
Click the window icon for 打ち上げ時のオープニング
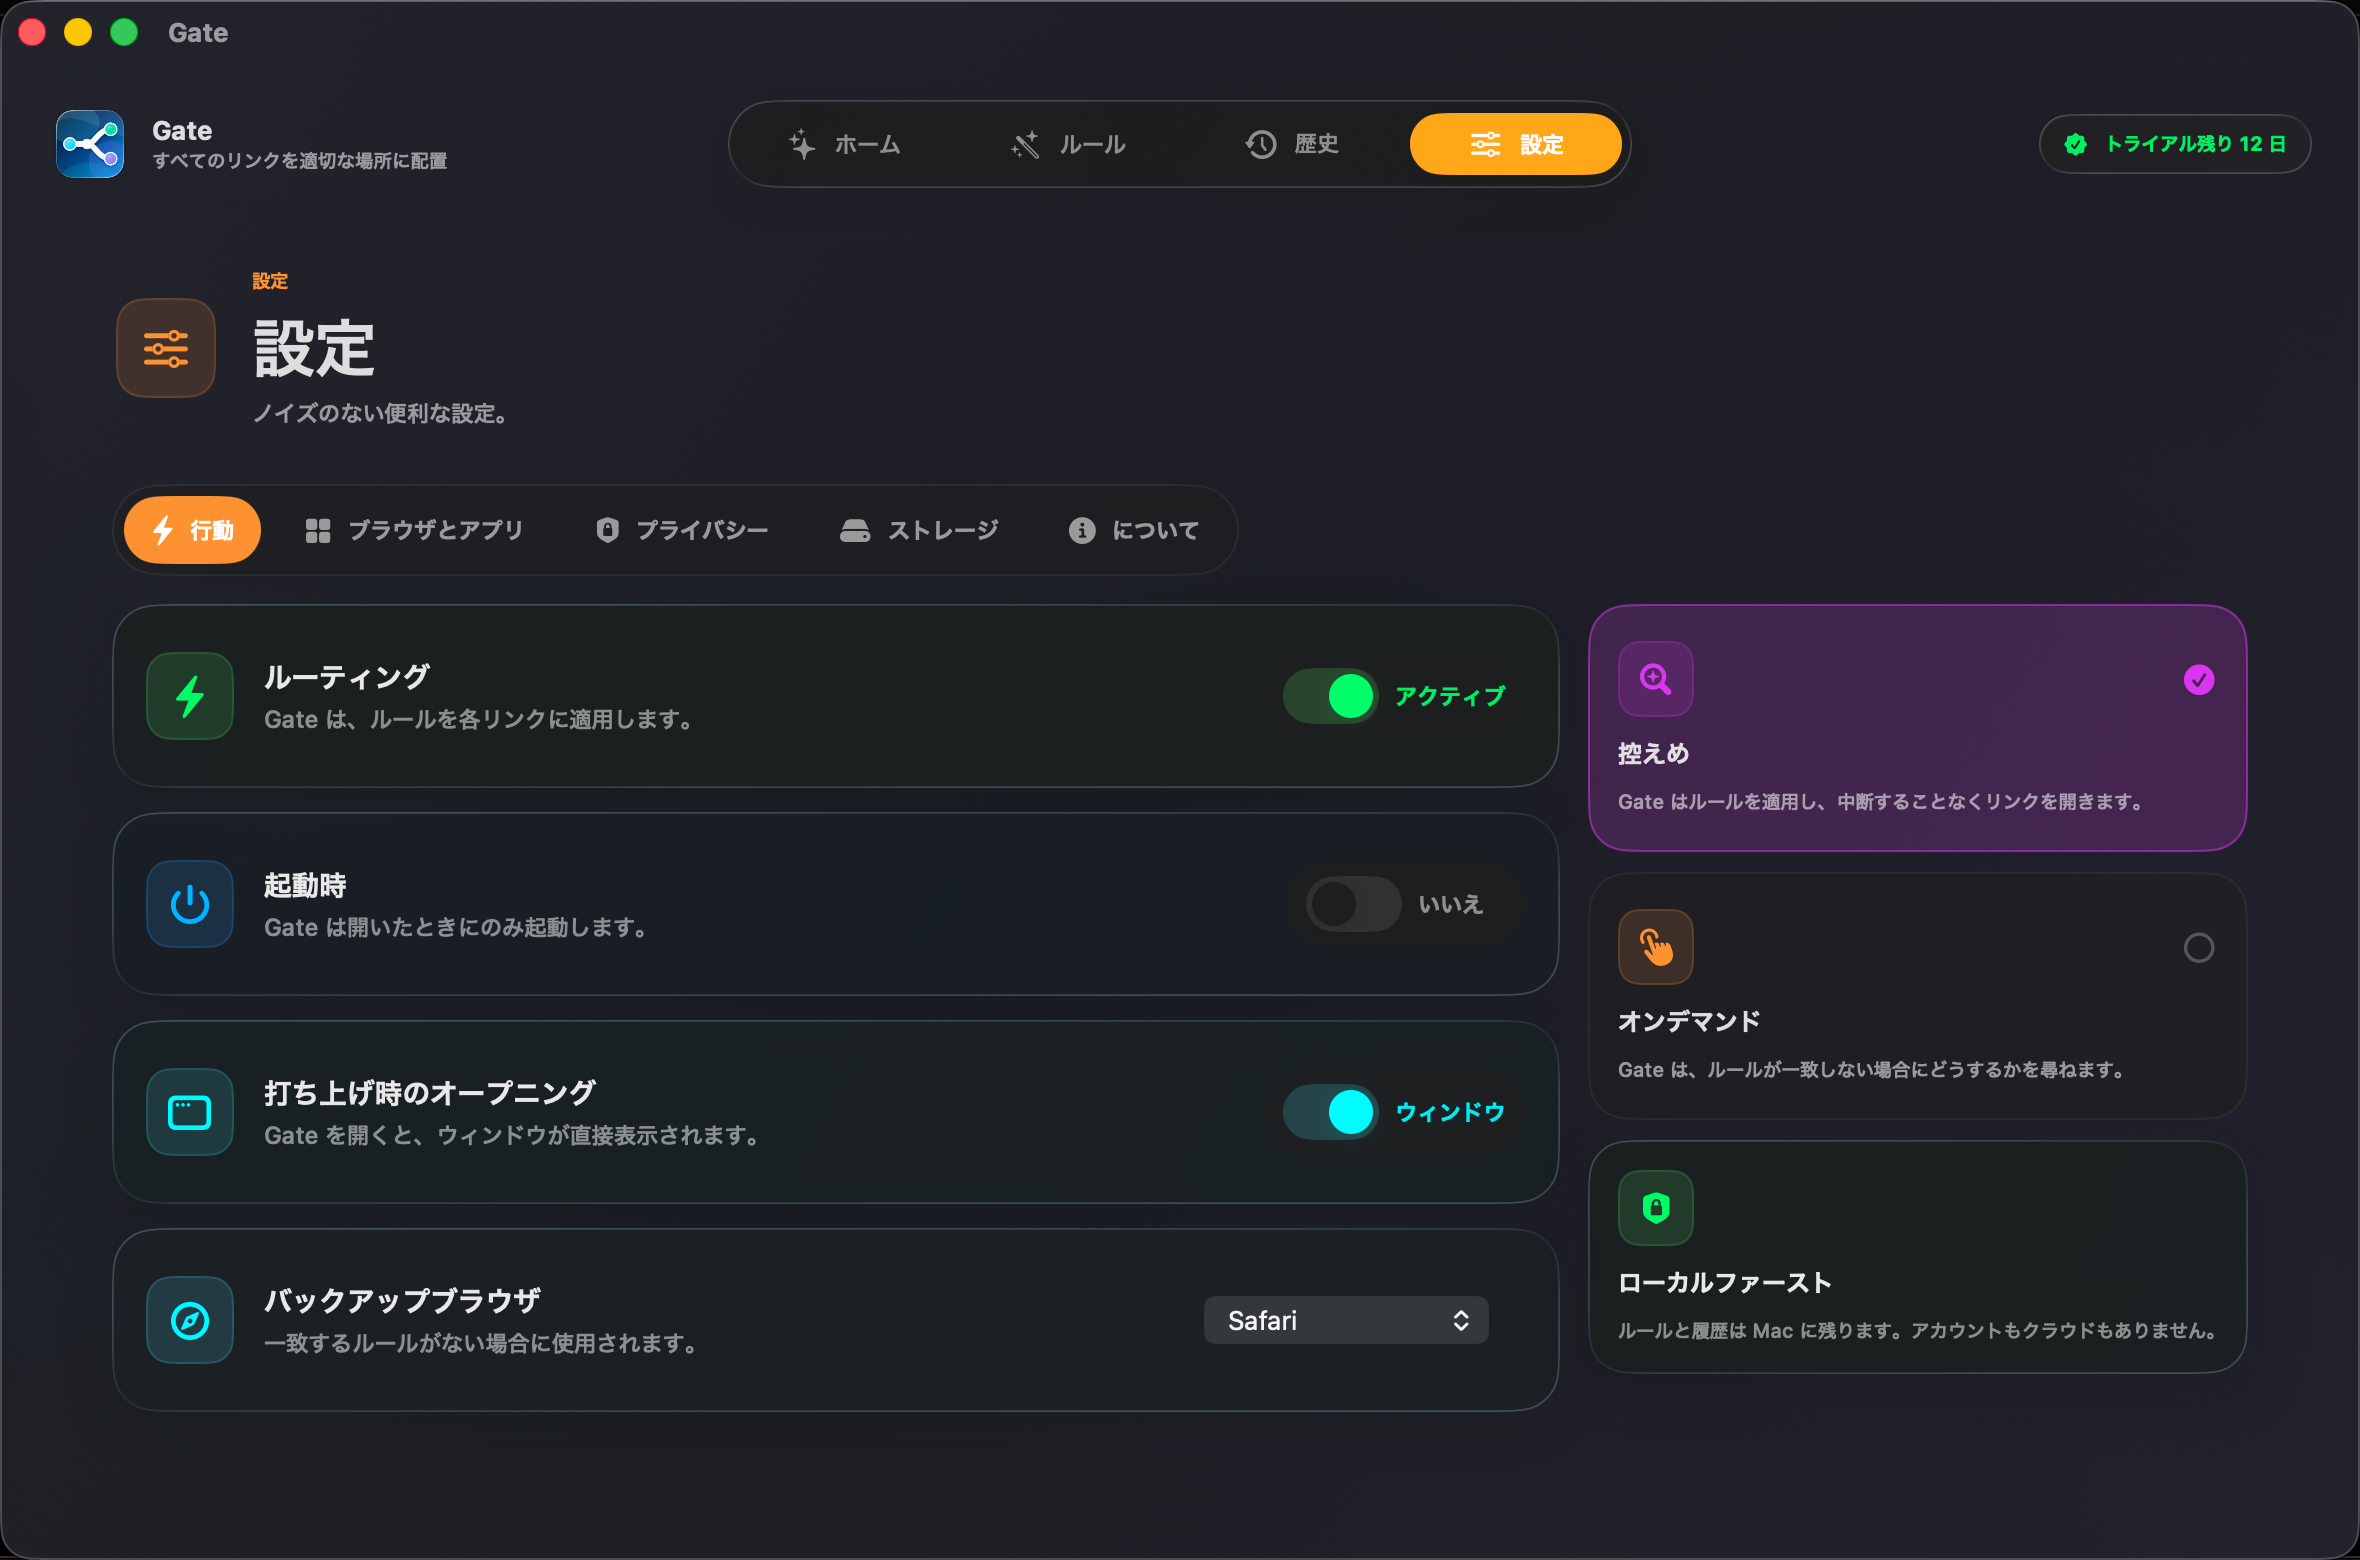point(190,1112)
